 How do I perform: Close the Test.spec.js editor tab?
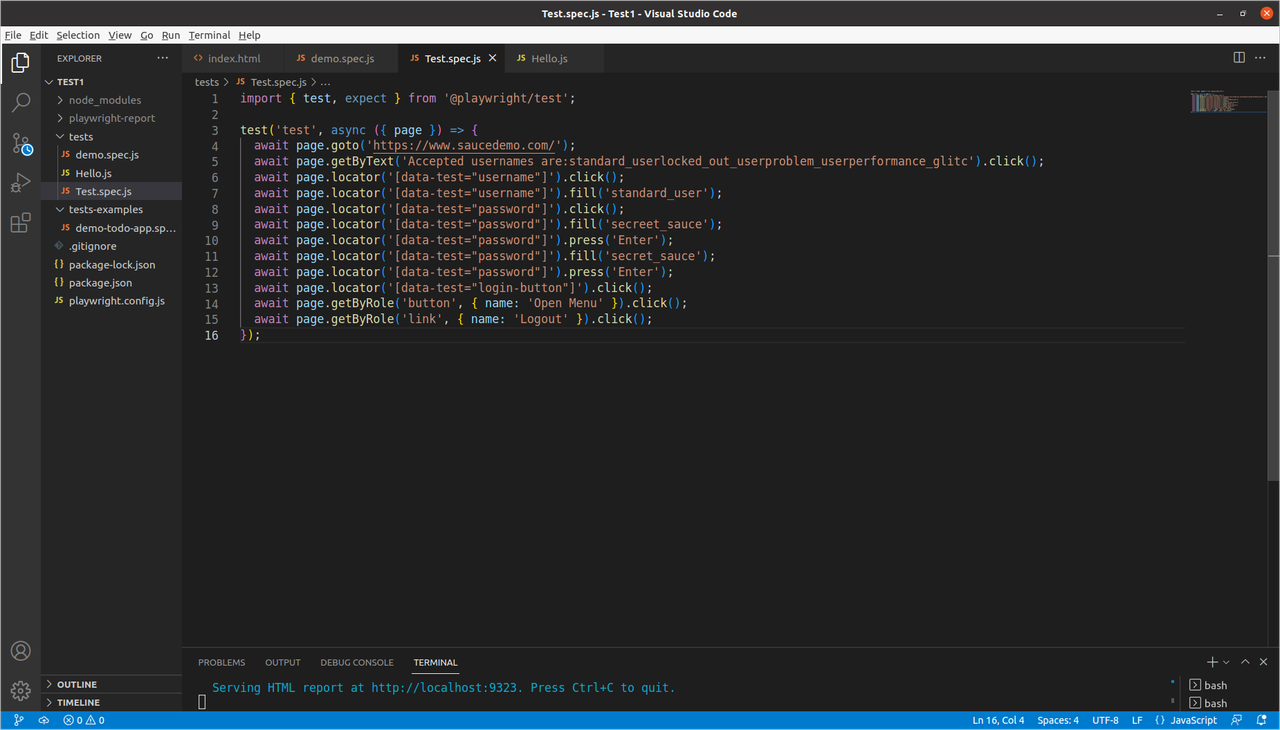pyautogui.click(x=492, y=59)
